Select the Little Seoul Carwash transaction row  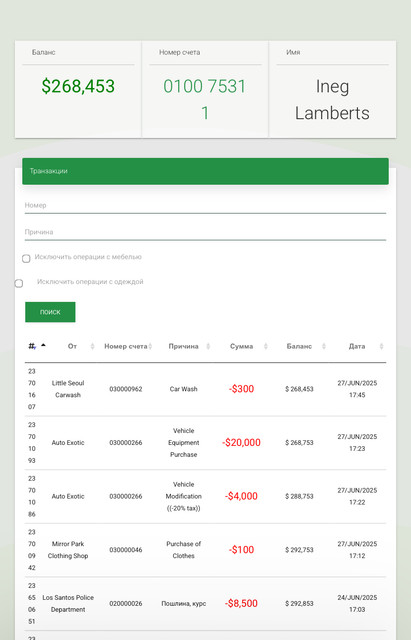click(205, 389)
